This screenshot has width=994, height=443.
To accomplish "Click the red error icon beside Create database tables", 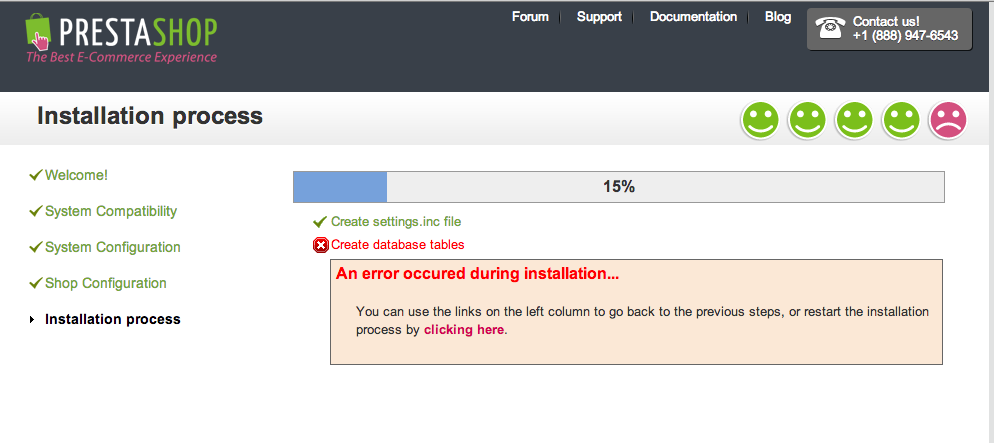I will (x=321, y=245).
